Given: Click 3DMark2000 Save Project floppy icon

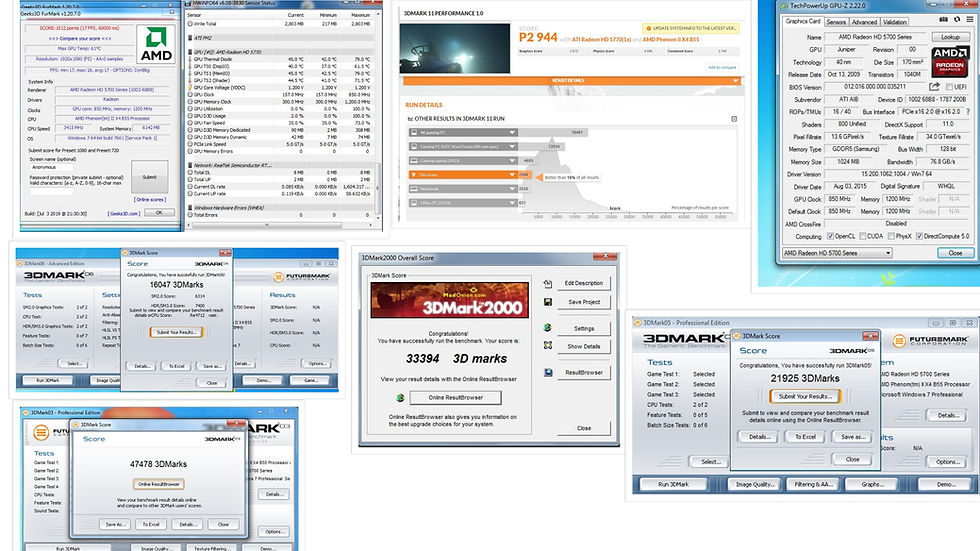Looking at the screenshot, I should (x=548, y=302).
